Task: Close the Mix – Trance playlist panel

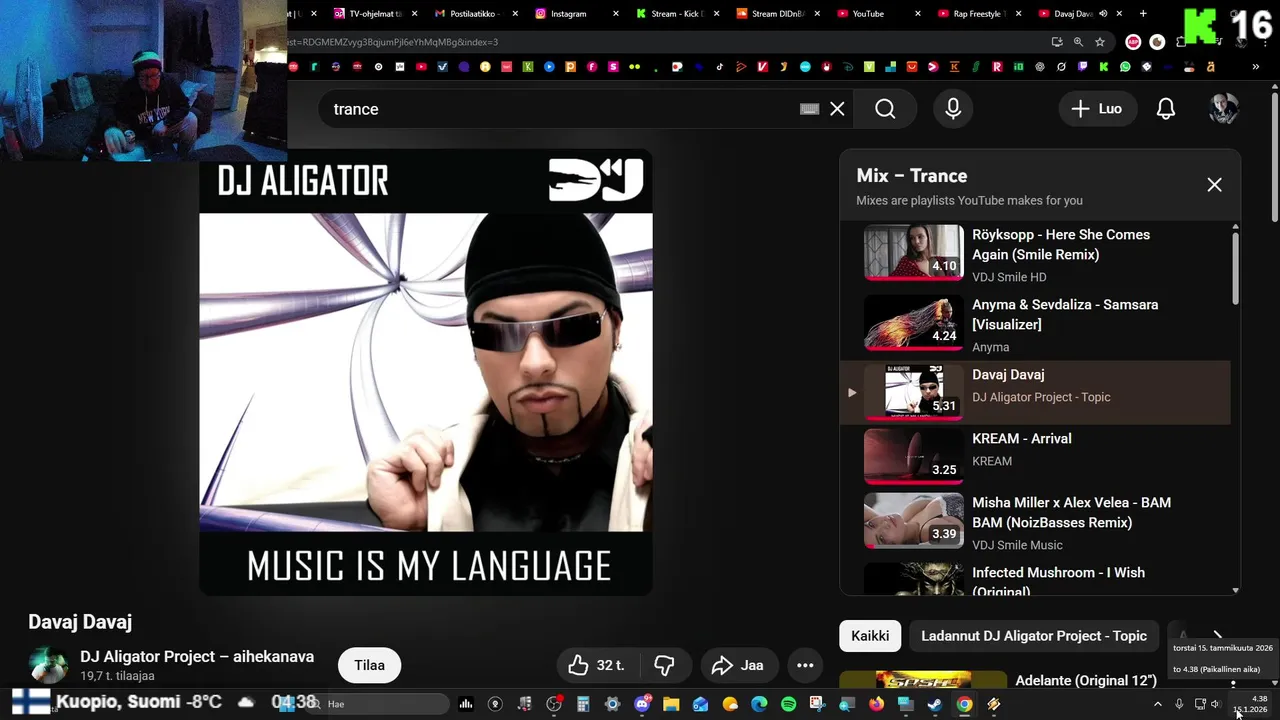Action: point(1214,185)
